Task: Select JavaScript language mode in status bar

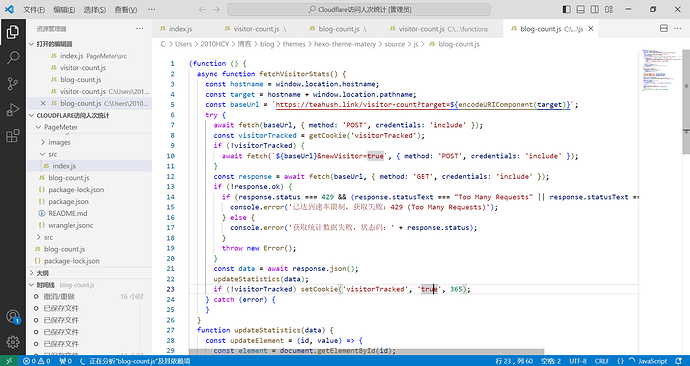Action: click(x=653, y=361)
